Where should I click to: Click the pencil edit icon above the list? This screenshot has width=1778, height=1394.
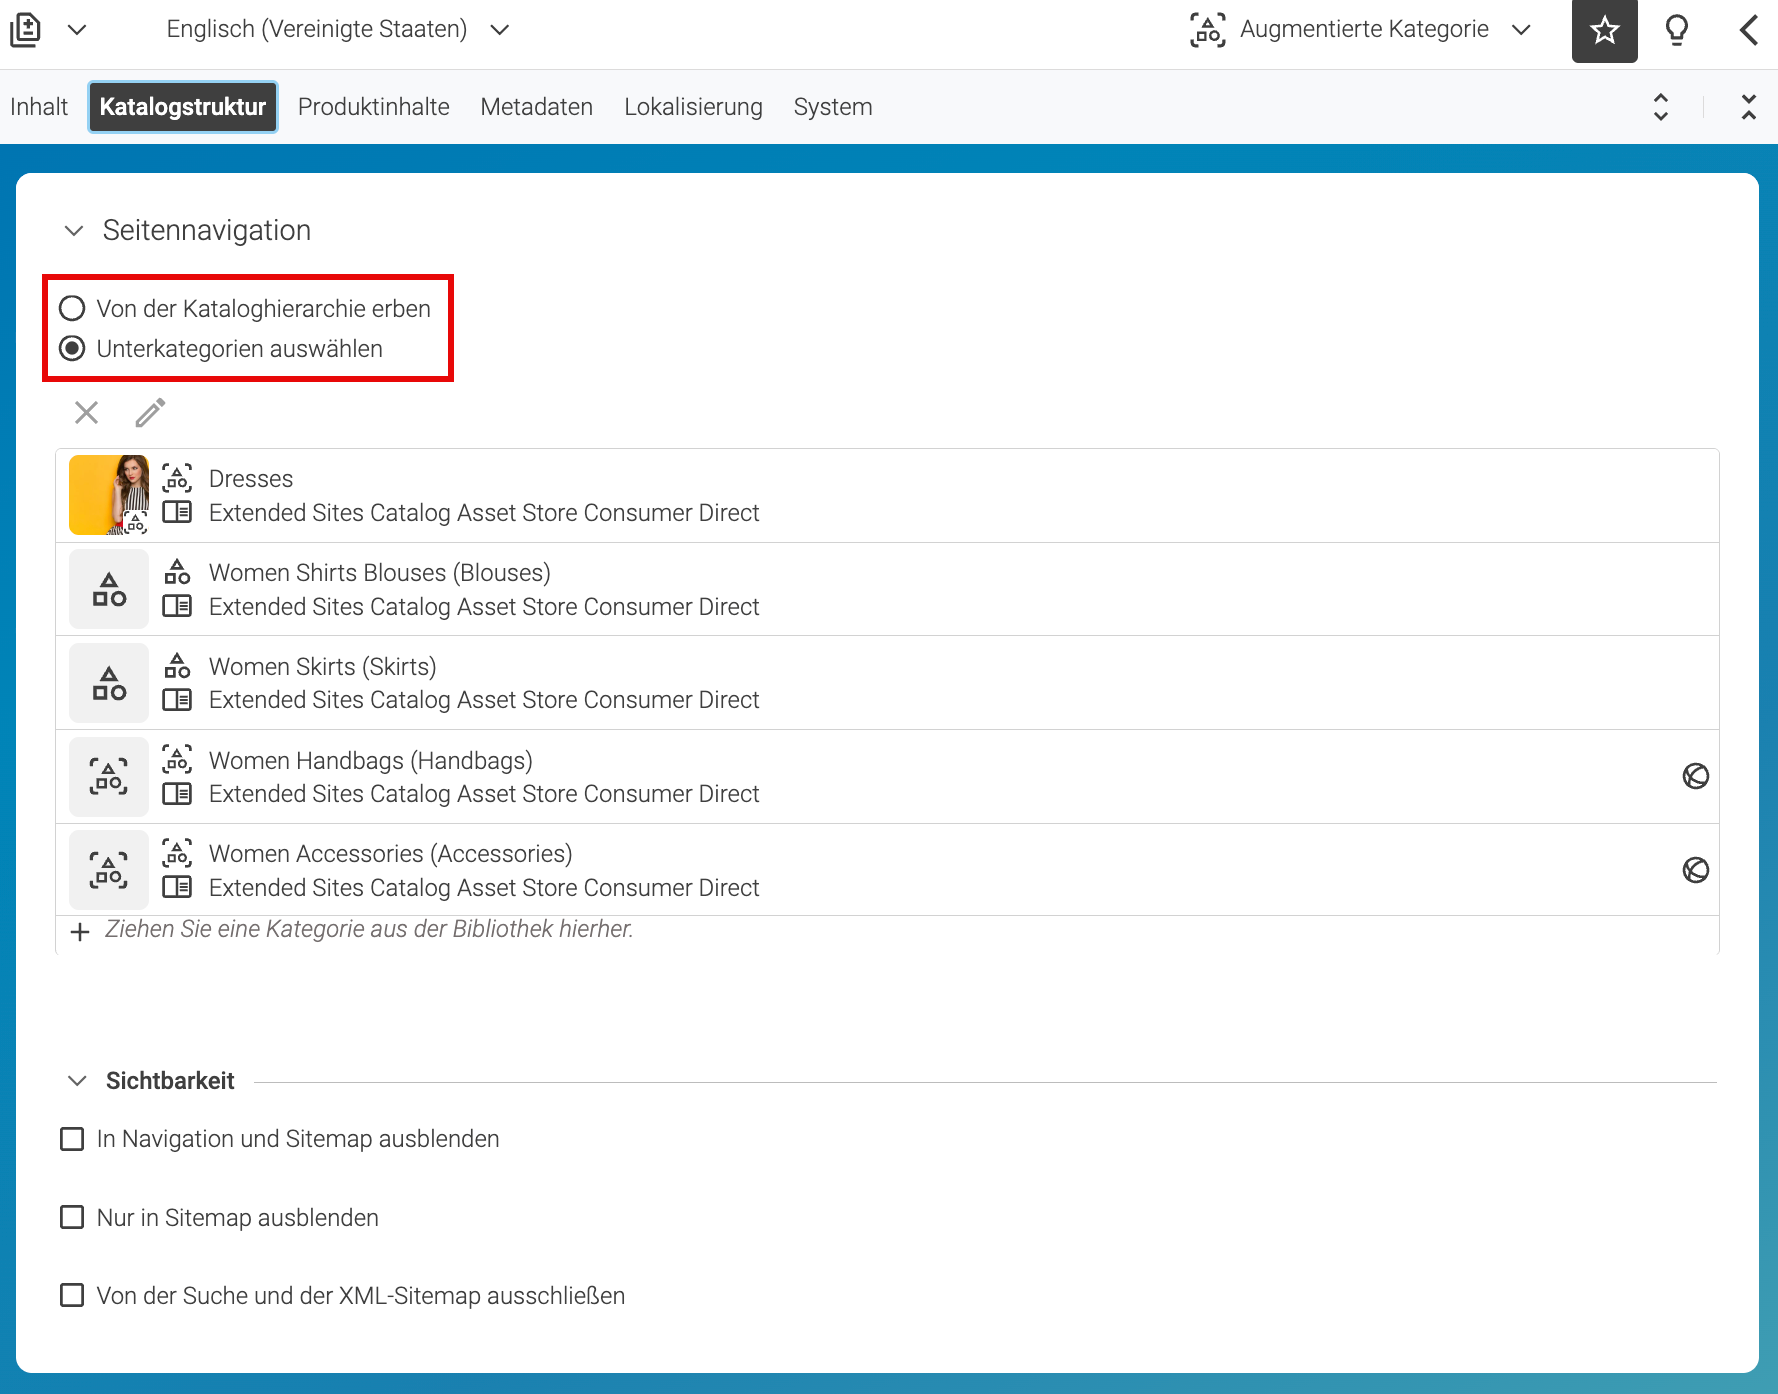click(150, 412)
